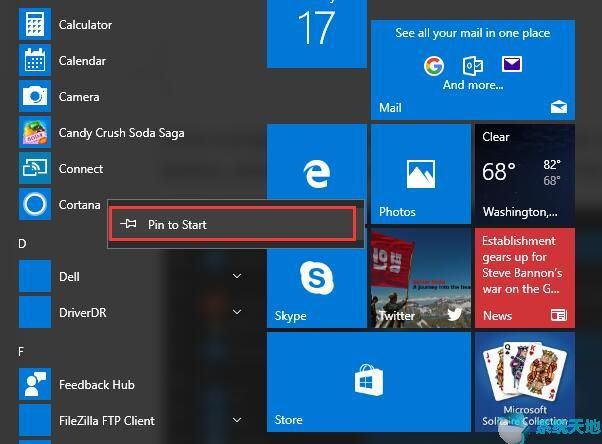Open the Photos tile
Image resolution: width=602 pixels, height=444 pixels.
[x=421, y=174]
